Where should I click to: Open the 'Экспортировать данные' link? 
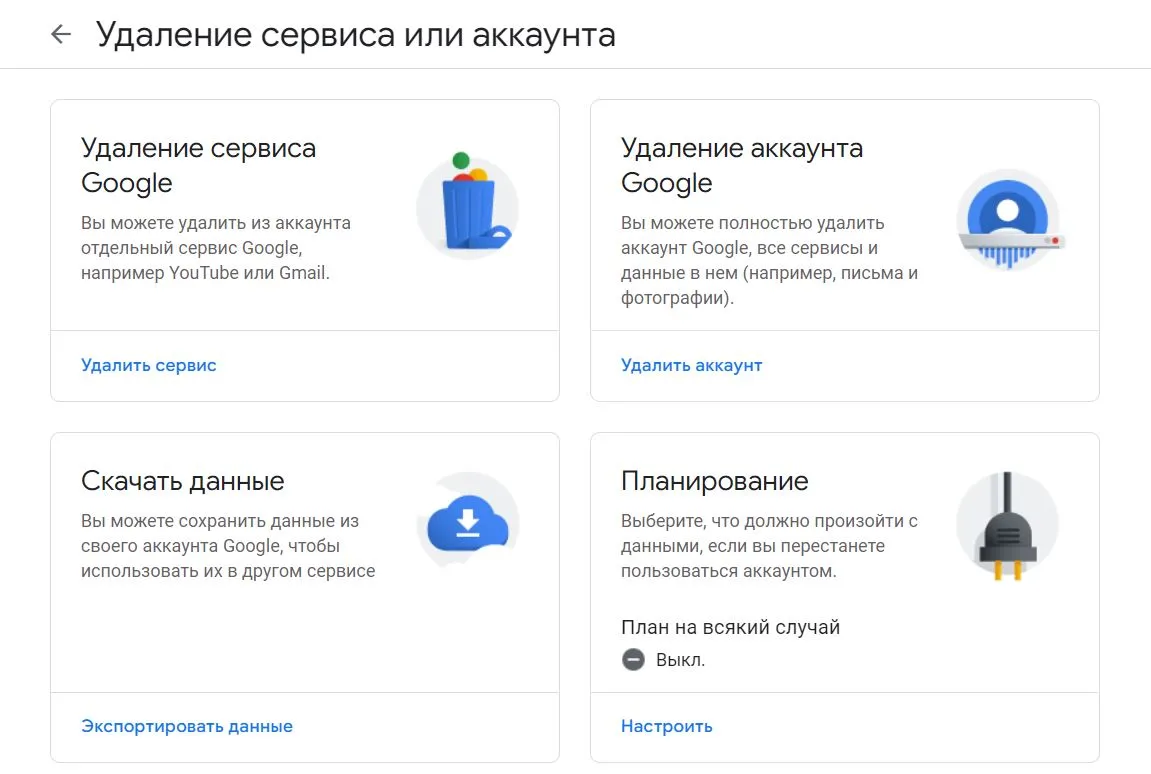(x=186, y=726)
